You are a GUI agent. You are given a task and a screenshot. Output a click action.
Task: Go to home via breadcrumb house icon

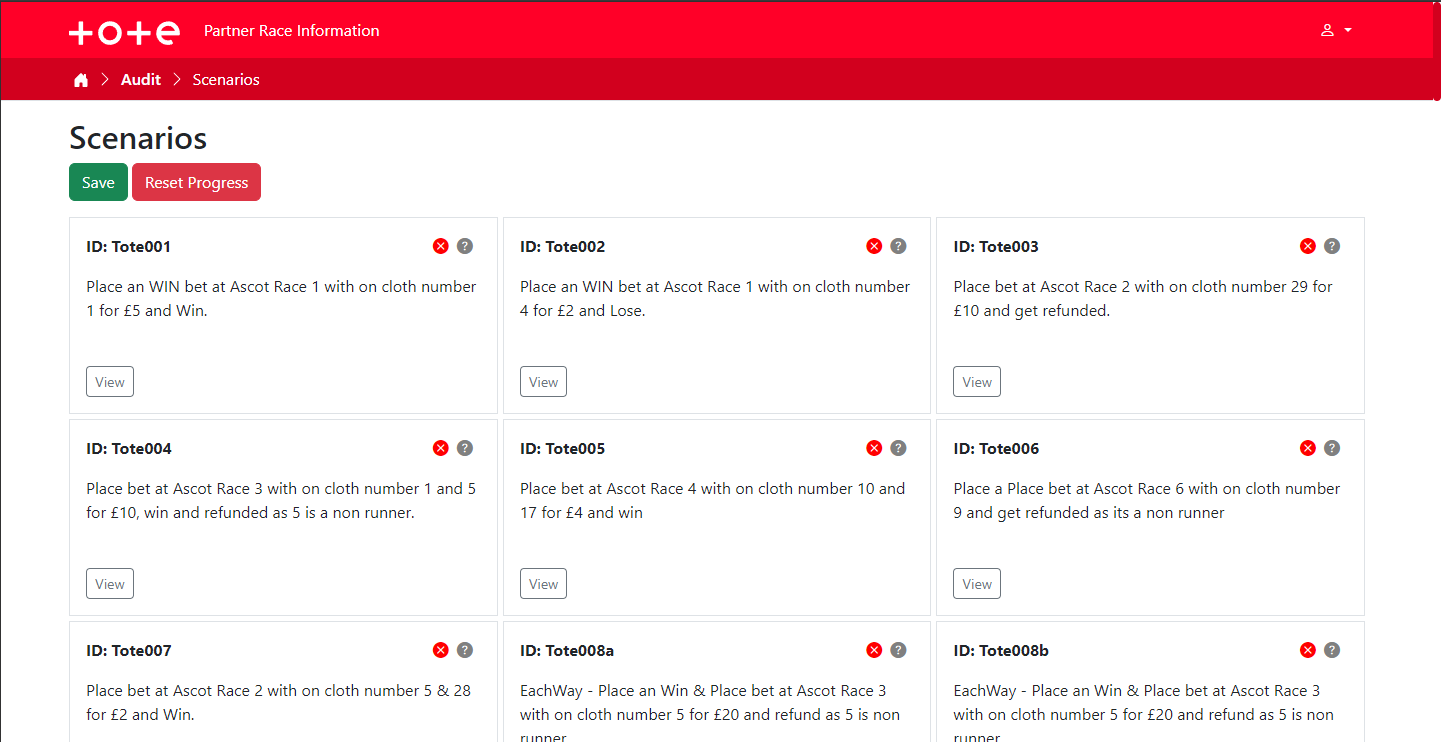[81, 80]
